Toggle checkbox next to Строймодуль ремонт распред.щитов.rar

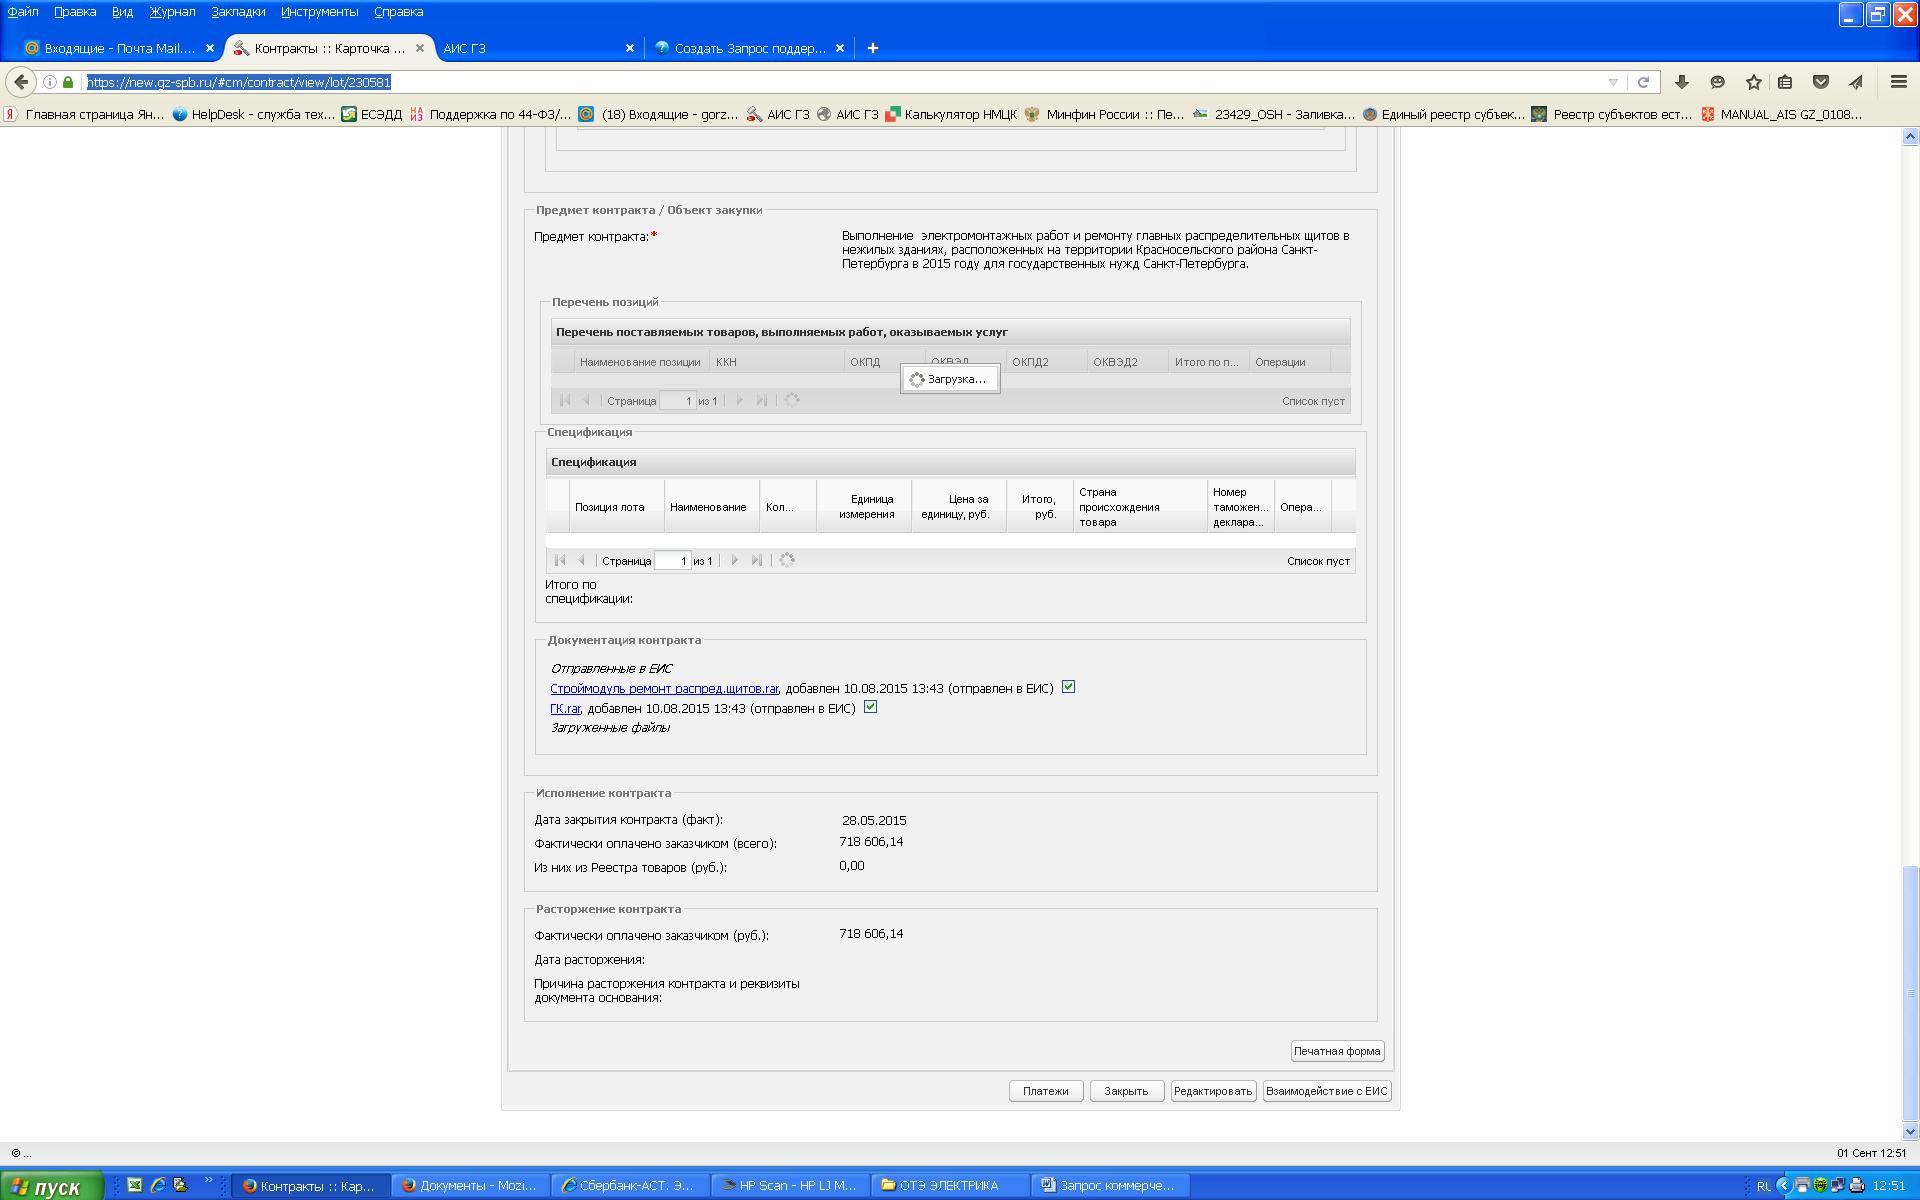pyautogui.click(x=1068, y=687)
